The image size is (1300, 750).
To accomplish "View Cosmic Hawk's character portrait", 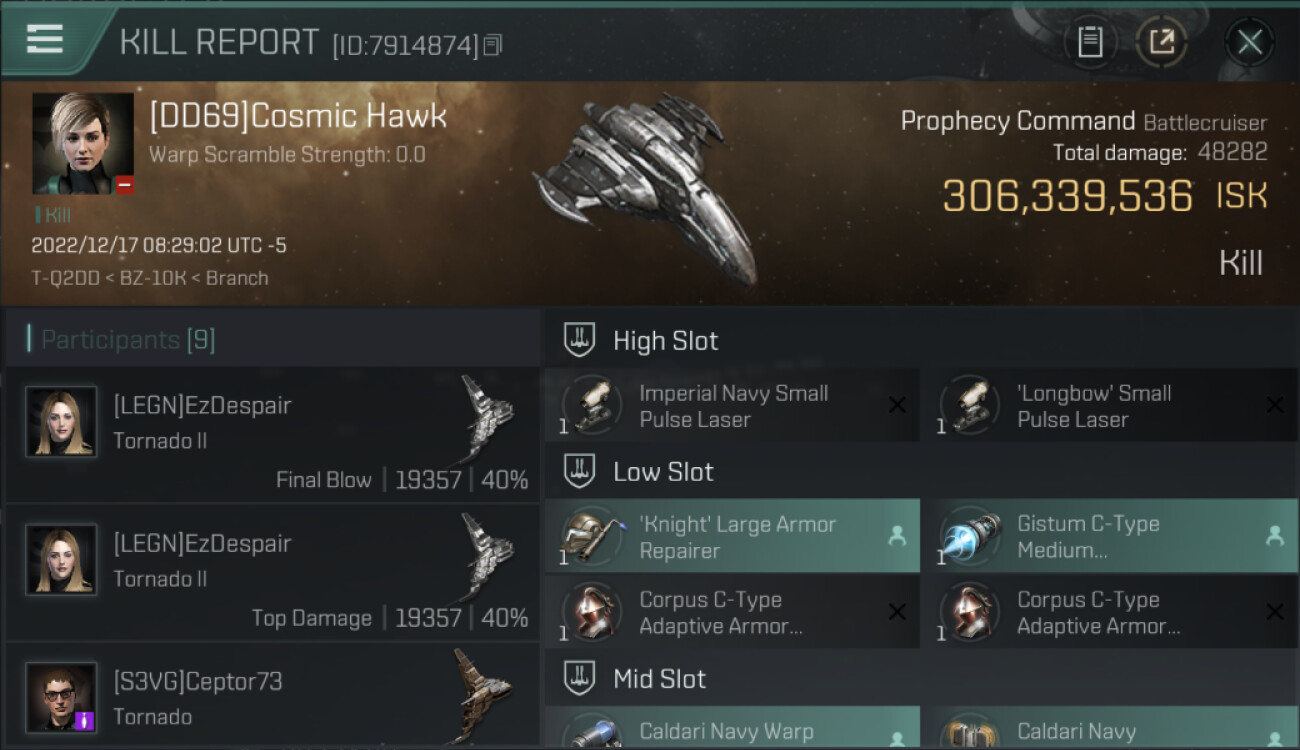I will [x=83, y=144].
